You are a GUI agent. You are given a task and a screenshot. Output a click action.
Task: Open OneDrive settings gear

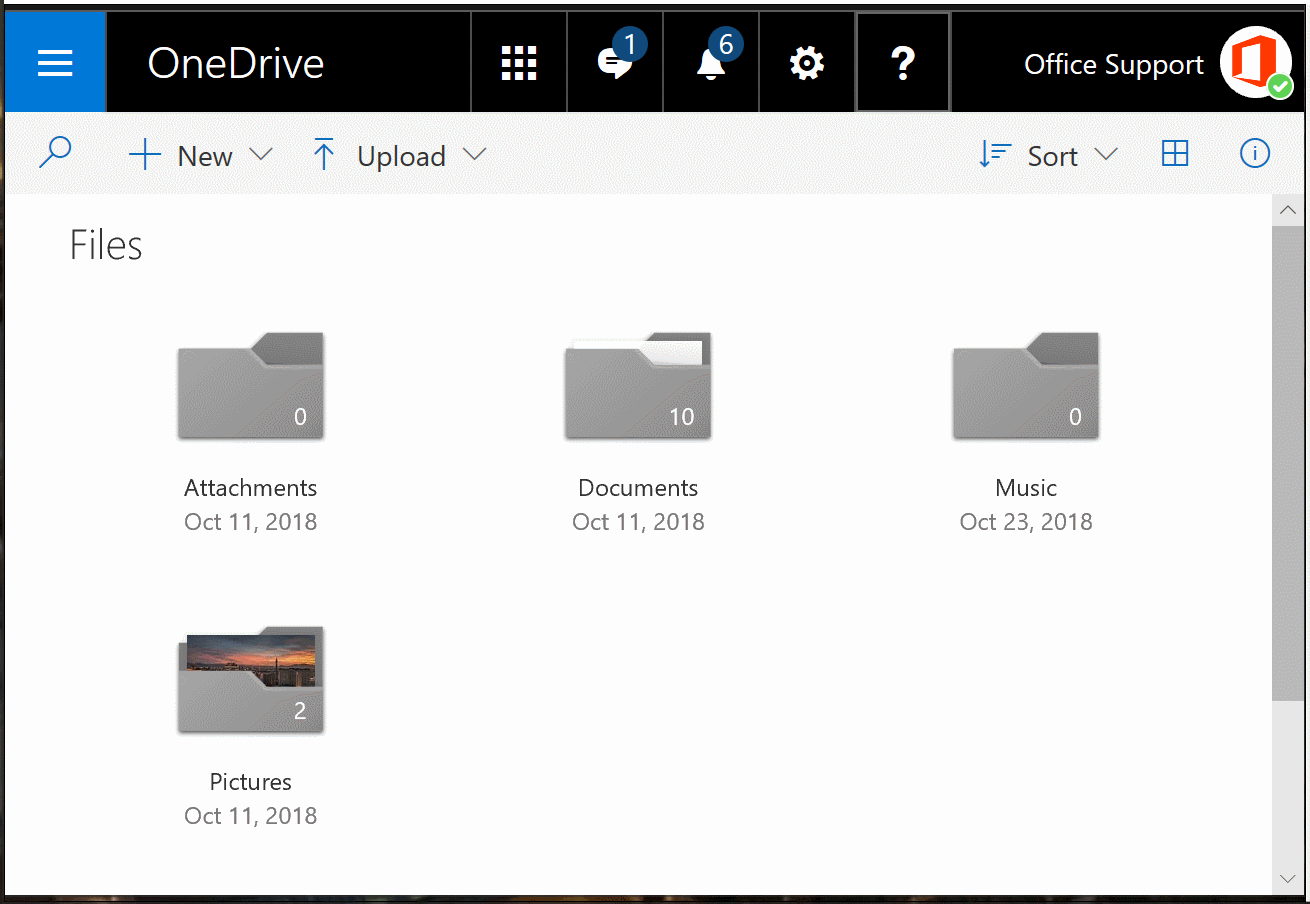806,62
